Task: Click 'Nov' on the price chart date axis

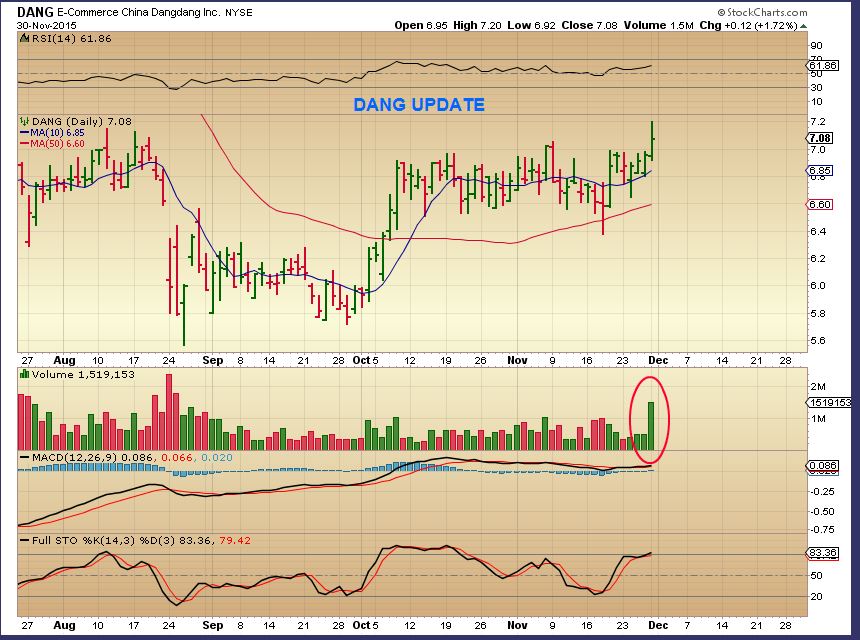Action: click(517, 360)
